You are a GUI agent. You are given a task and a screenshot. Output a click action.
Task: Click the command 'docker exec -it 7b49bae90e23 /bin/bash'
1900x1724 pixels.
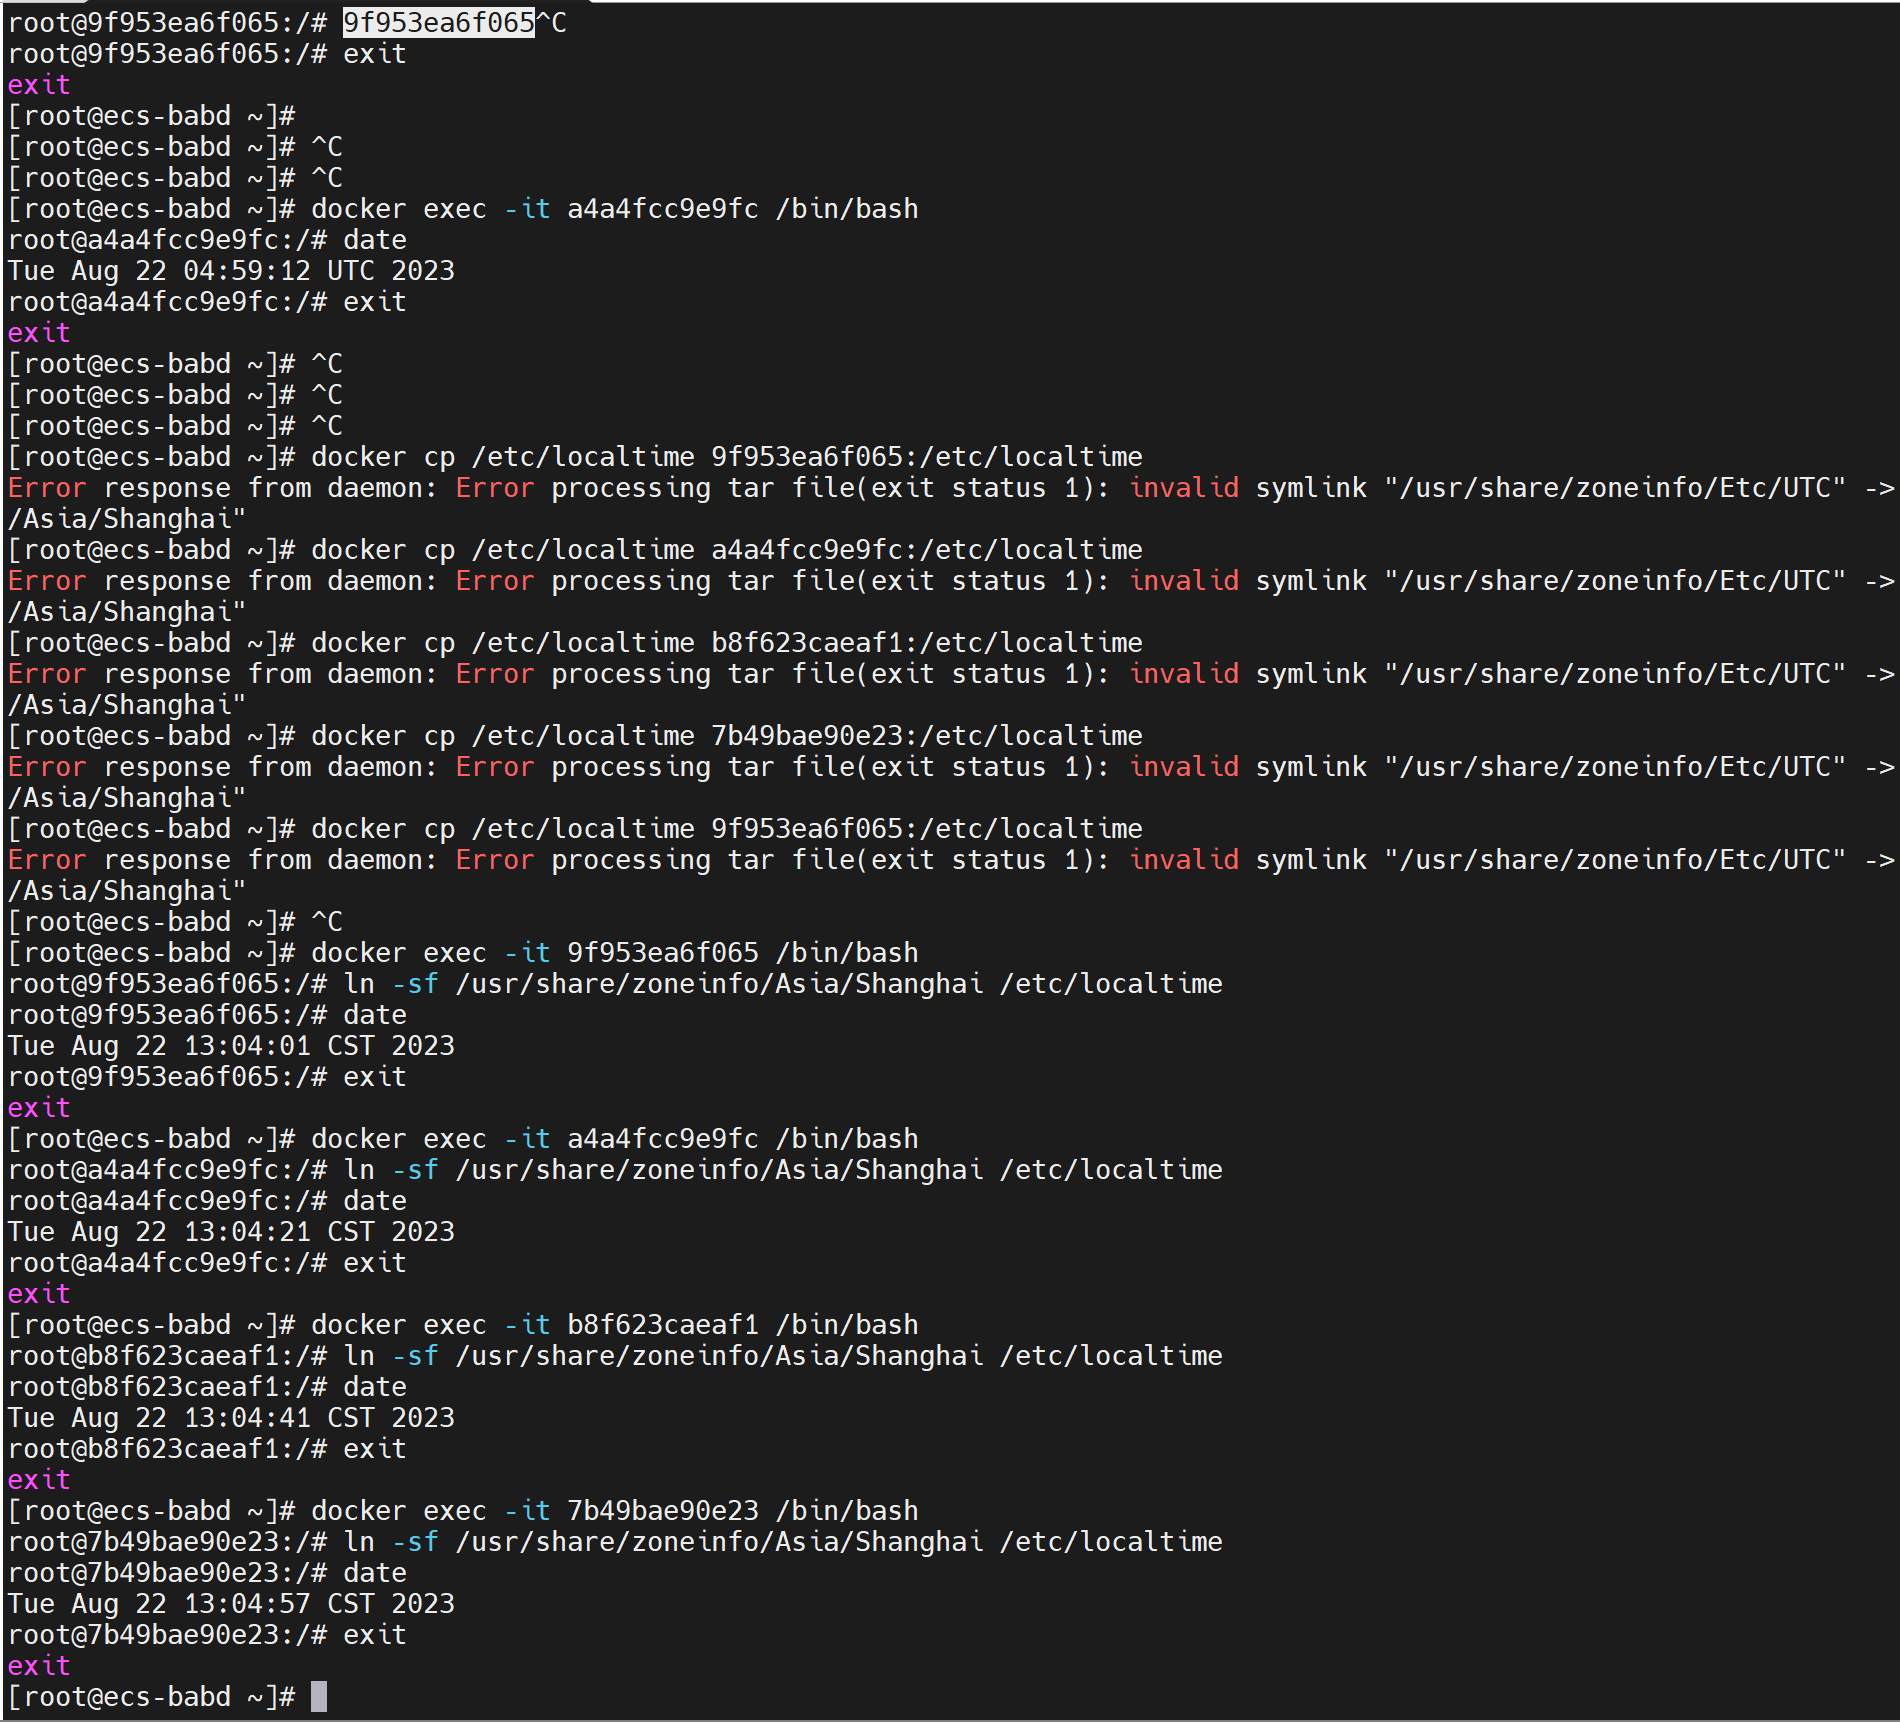point(615,1511)
